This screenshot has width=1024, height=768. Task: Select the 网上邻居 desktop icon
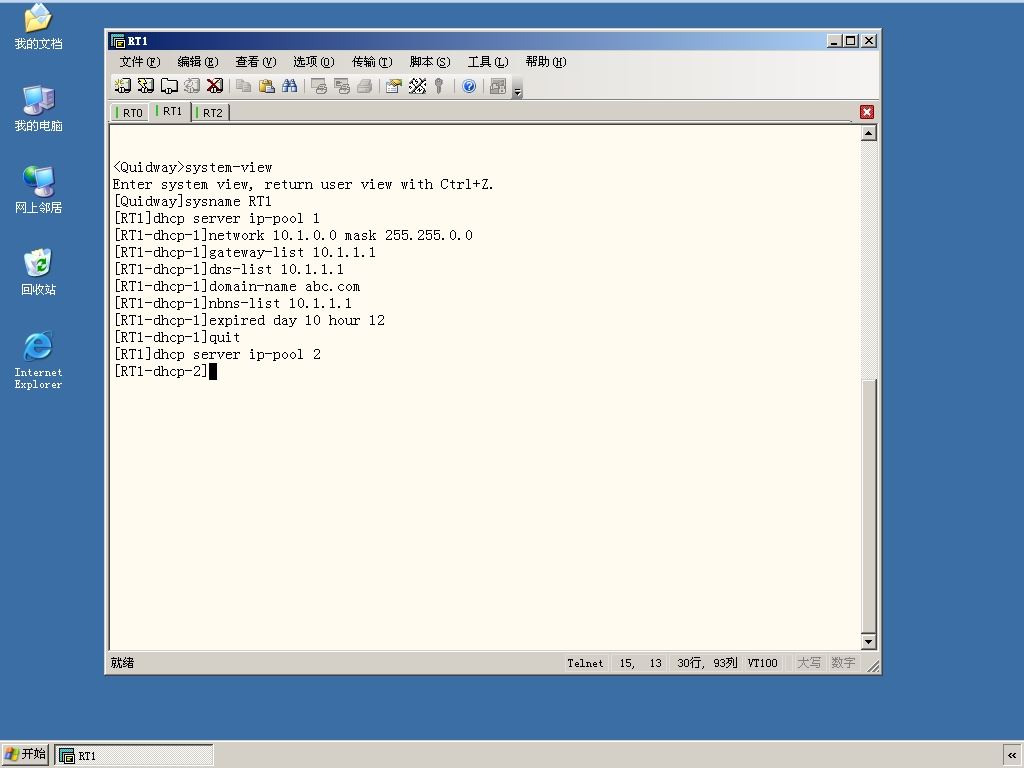pos(38,190)
